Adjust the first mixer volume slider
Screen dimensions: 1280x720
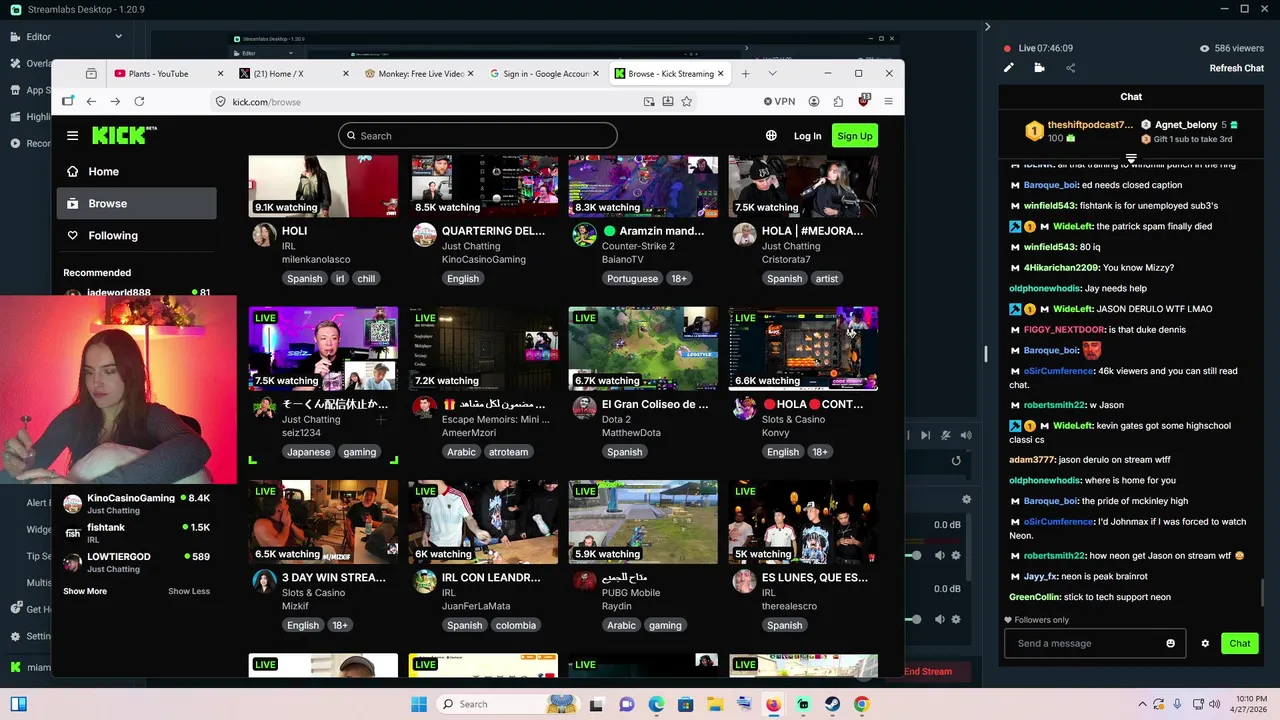(x=914, y=555)
